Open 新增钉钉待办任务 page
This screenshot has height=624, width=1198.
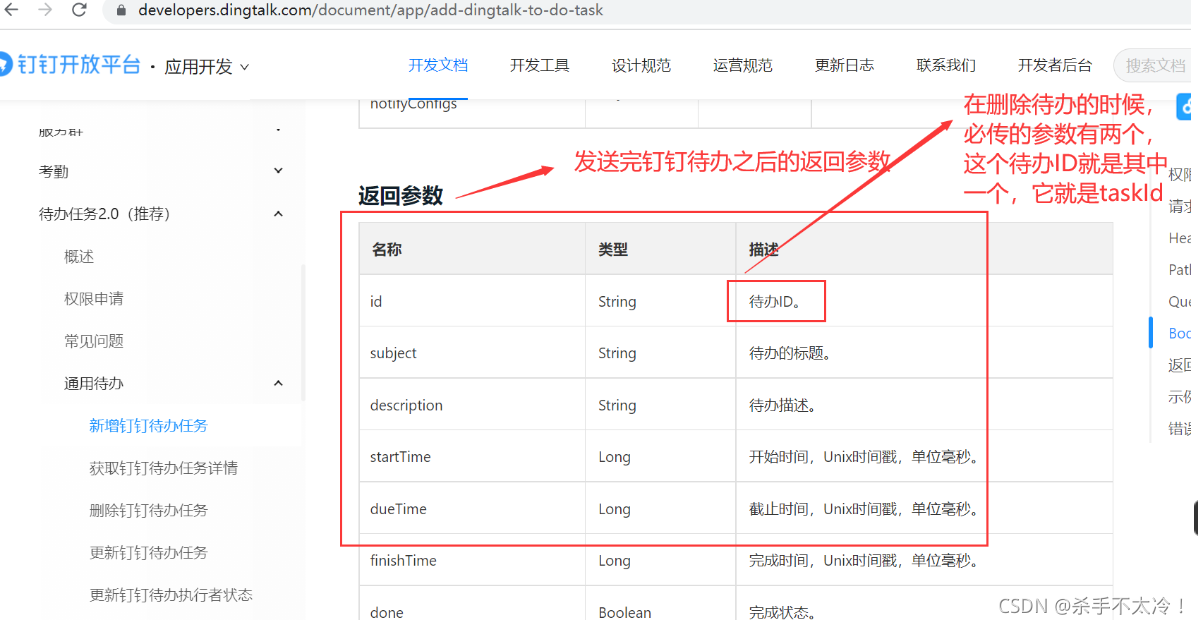pos(148,425)
